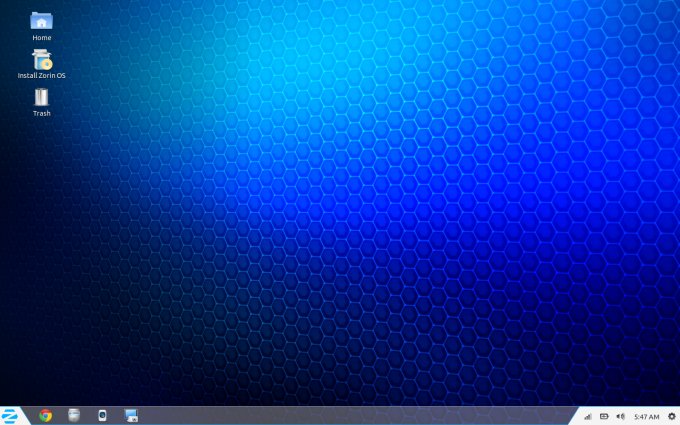Open the system settings gear menu
This screenshot has width=680, height=425.
click(672, 416)
